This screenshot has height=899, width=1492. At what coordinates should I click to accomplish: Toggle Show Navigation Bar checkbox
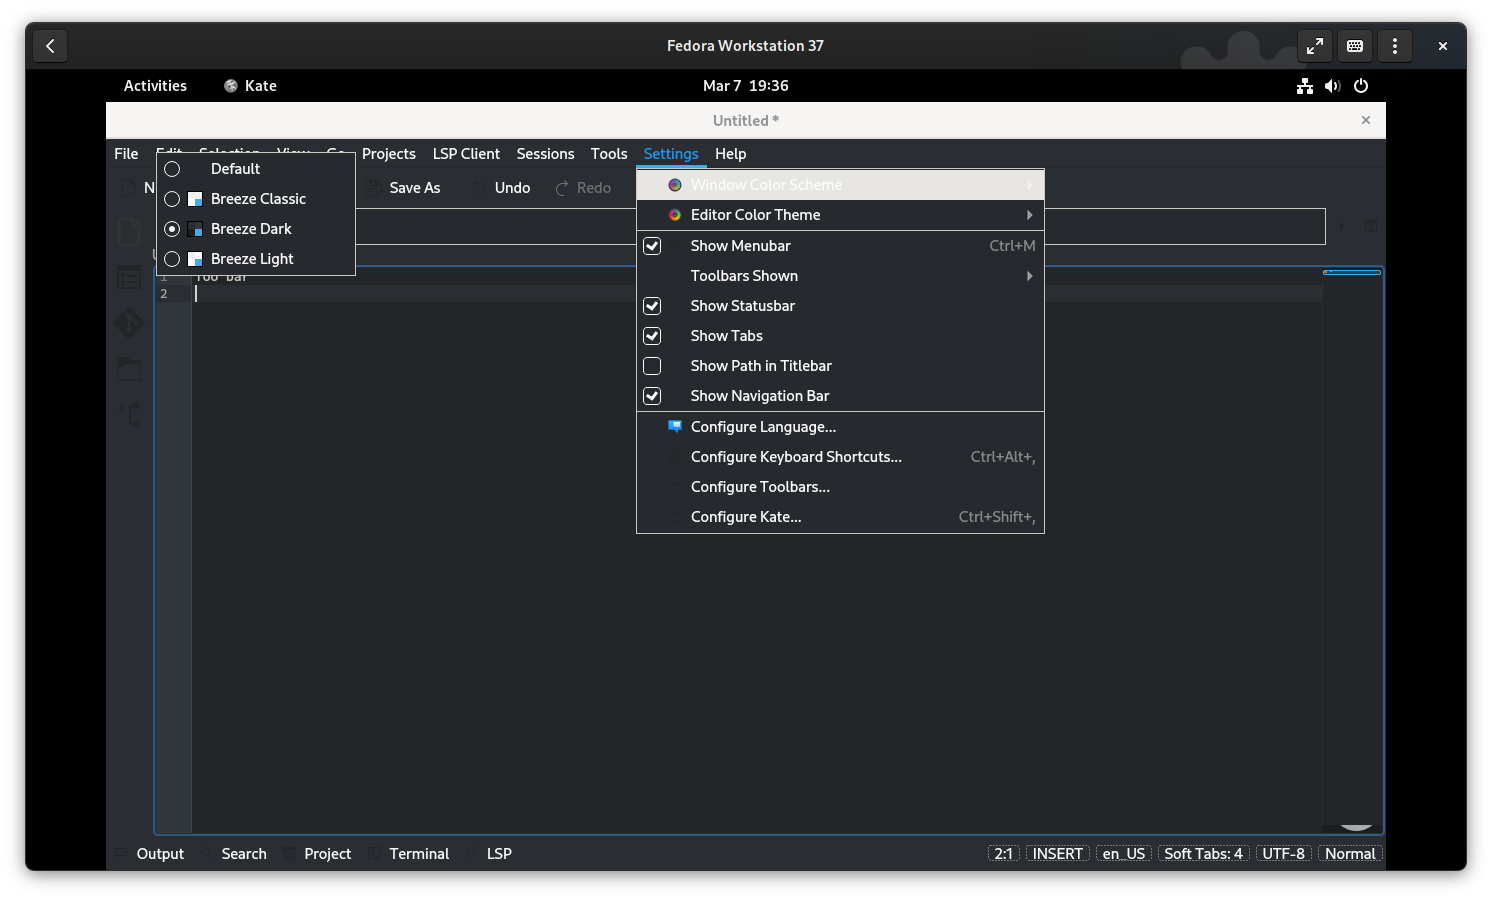pos(652,396)
